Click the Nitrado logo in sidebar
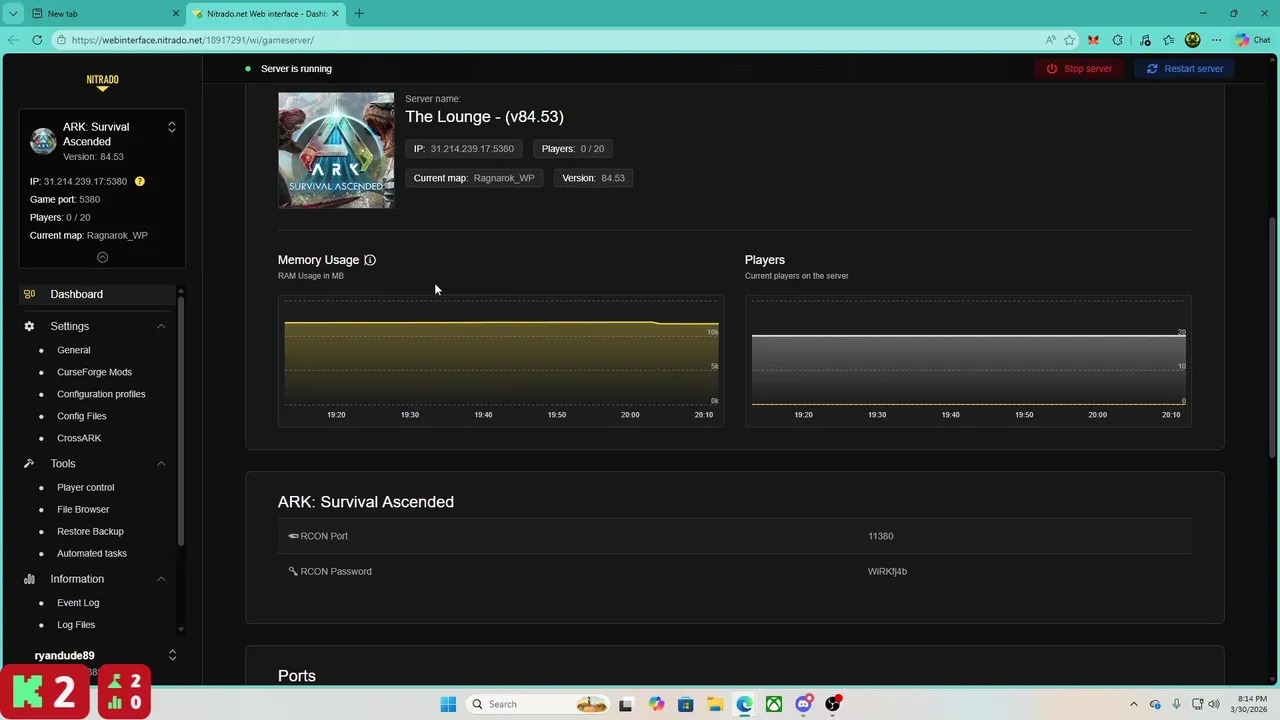The height and width of the screenshot is (720, 1280). pos(102,83)
